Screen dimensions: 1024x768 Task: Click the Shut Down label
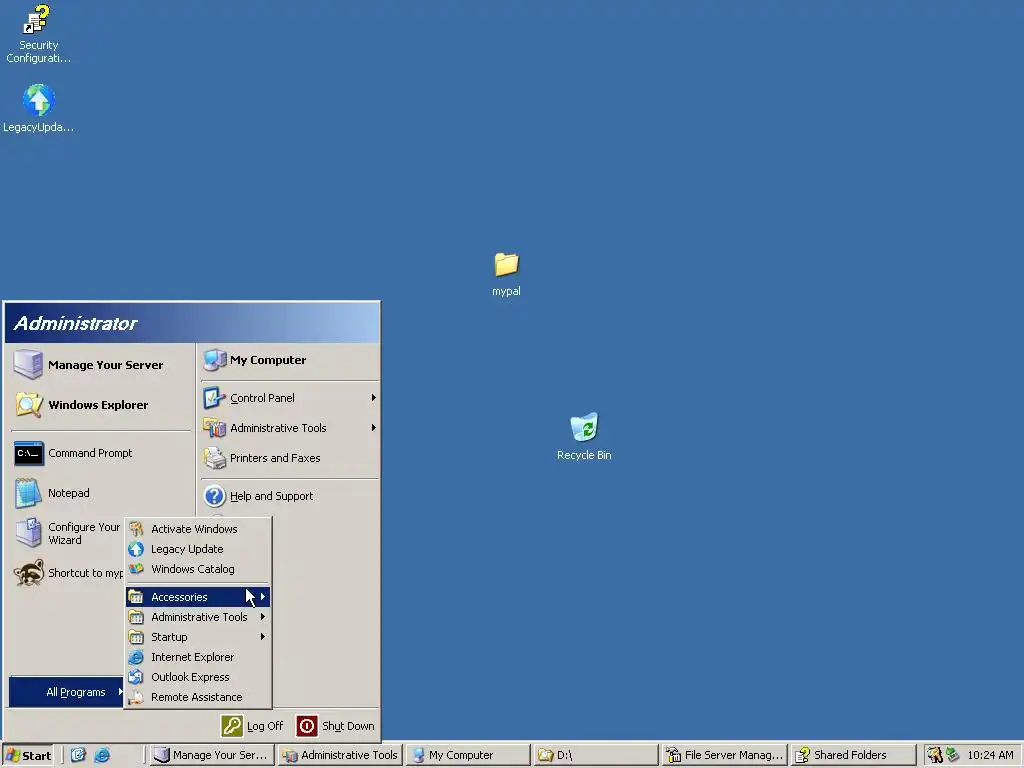point(348,726)
